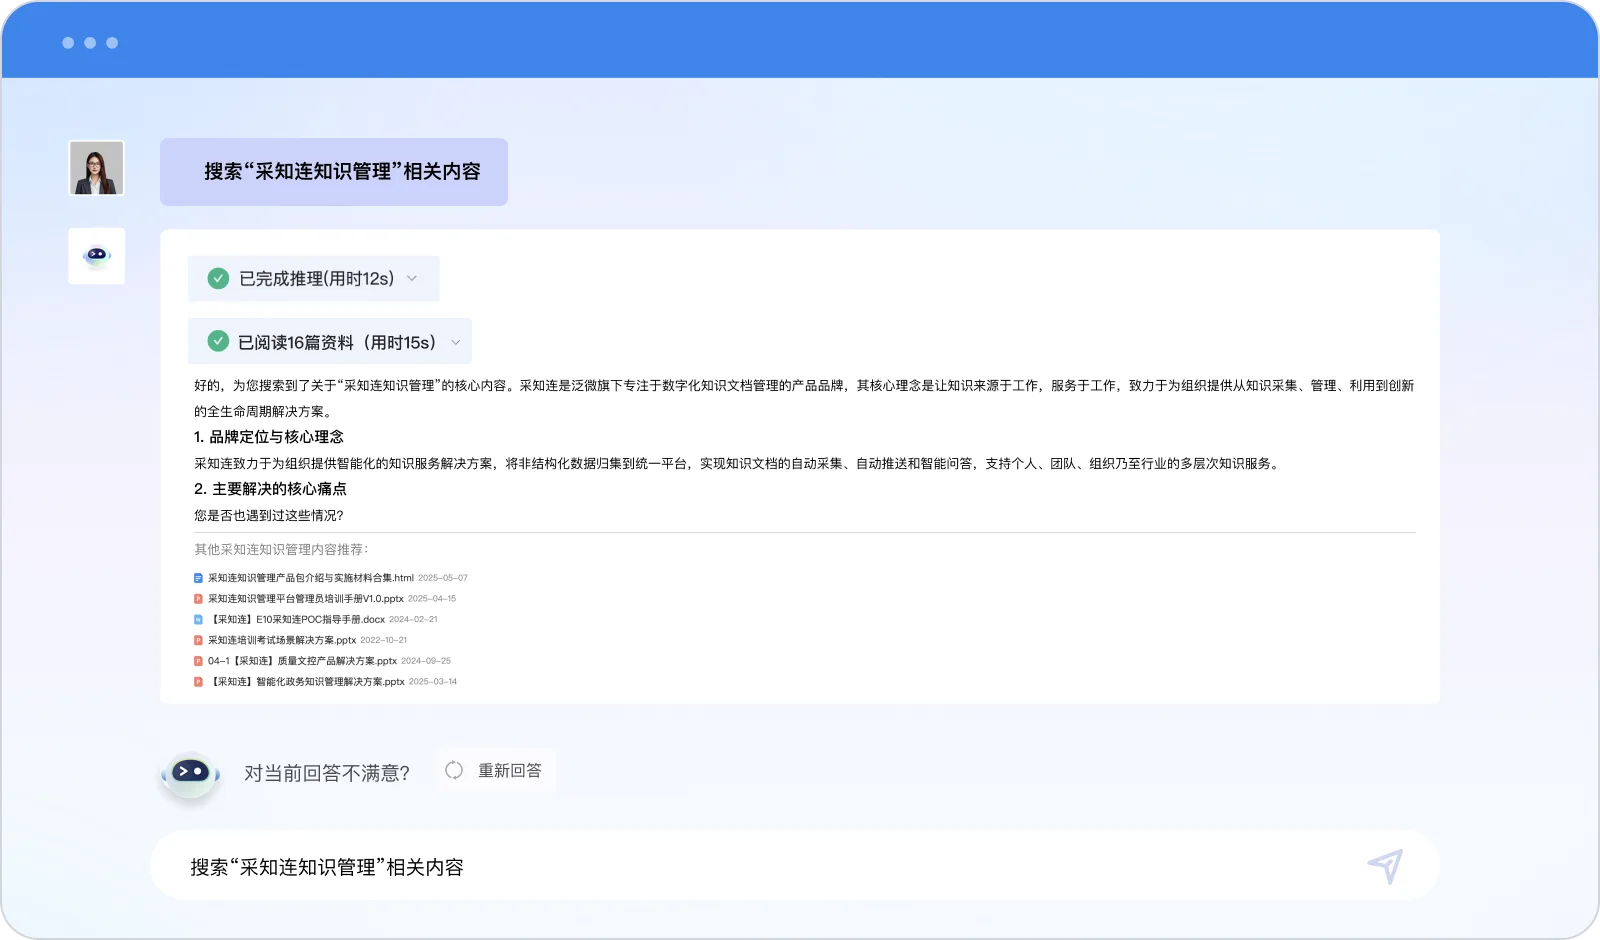Open 采知连知识管理产品包介绍与实施材料合集.html
Screen dimensions: 1600x940
310,578
